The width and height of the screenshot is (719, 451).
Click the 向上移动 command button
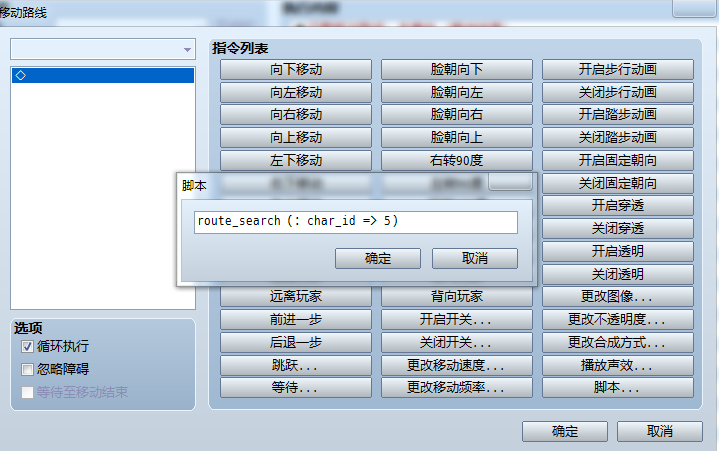(x=296, y=138)
